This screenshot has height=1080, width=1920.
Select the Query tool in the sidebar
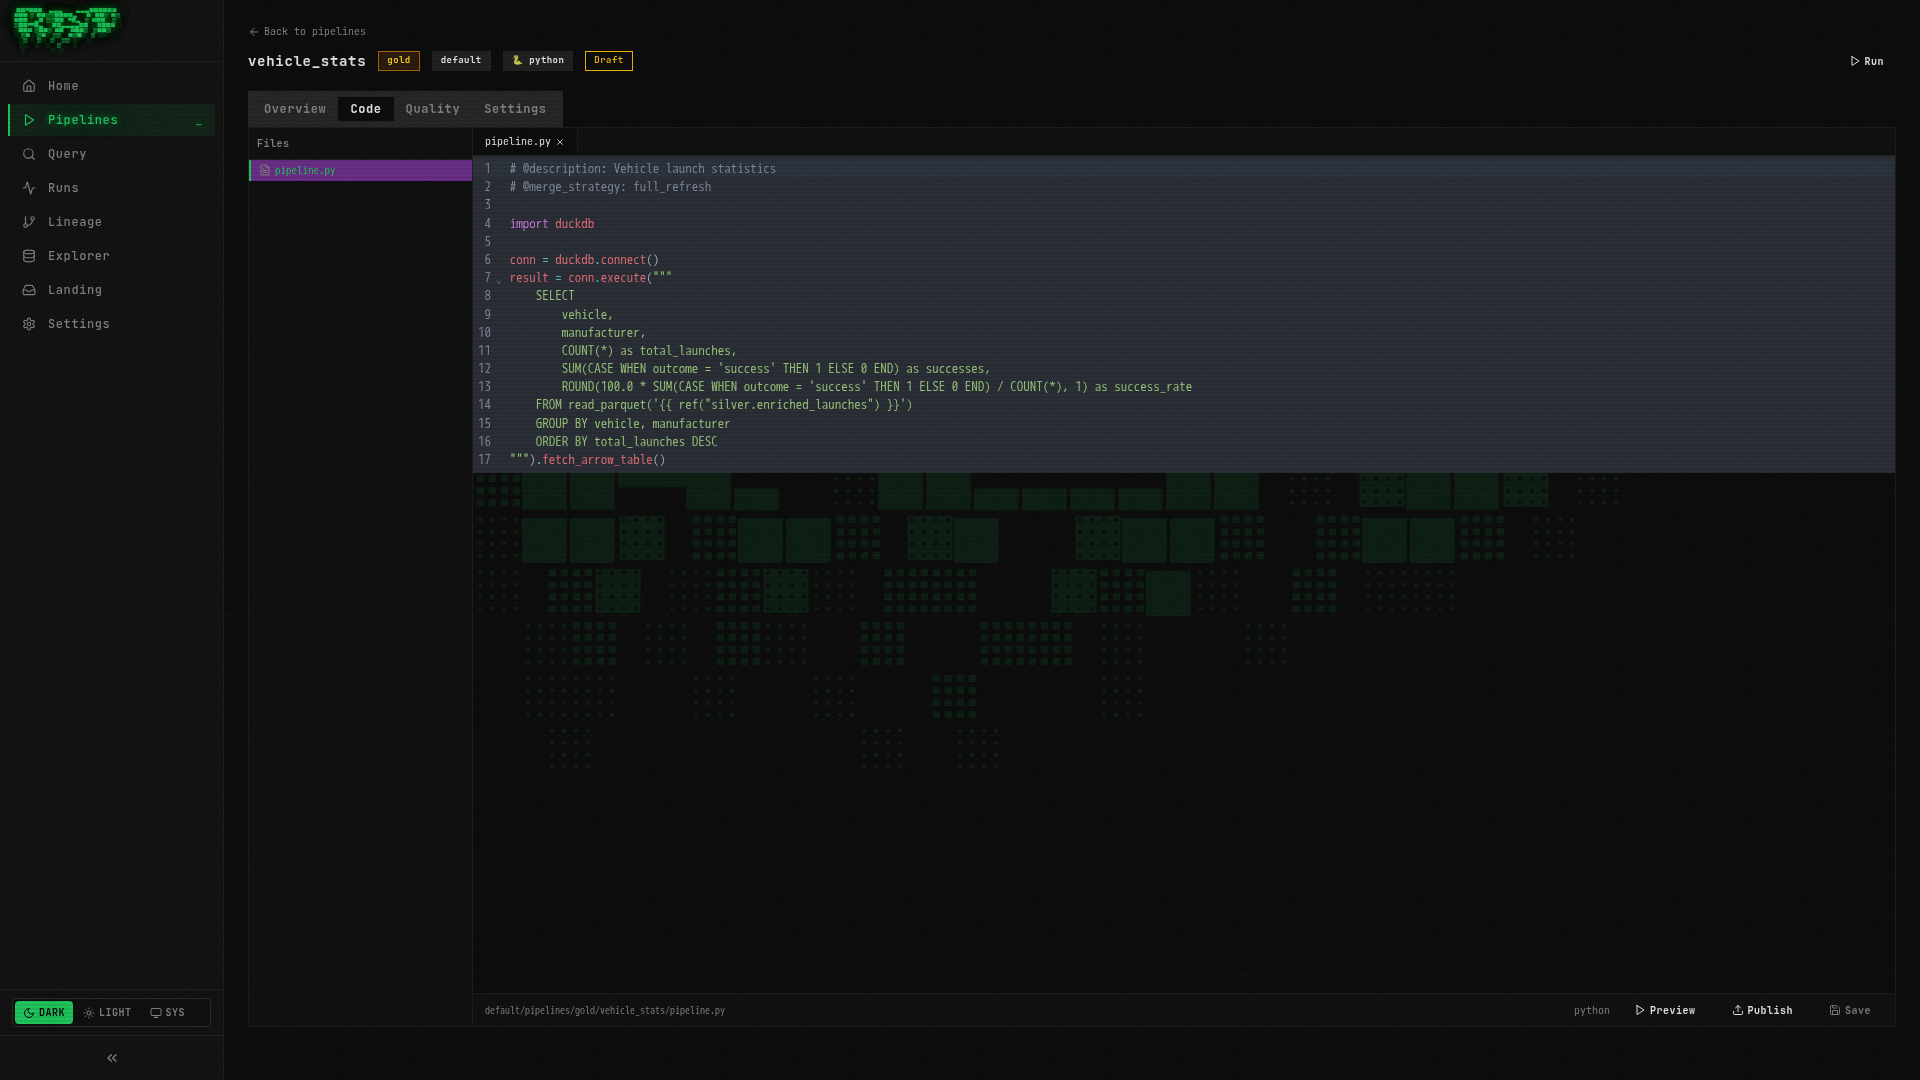[67, 153]
